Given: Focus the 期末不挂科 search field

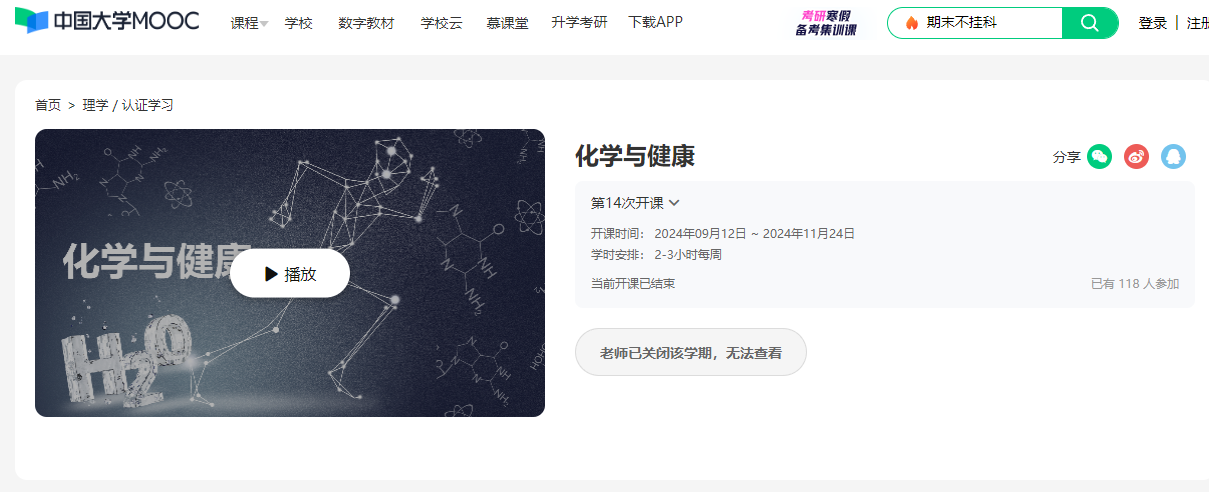Looking at the screenshot, I should pyautogui.click(x=990, y=23).
